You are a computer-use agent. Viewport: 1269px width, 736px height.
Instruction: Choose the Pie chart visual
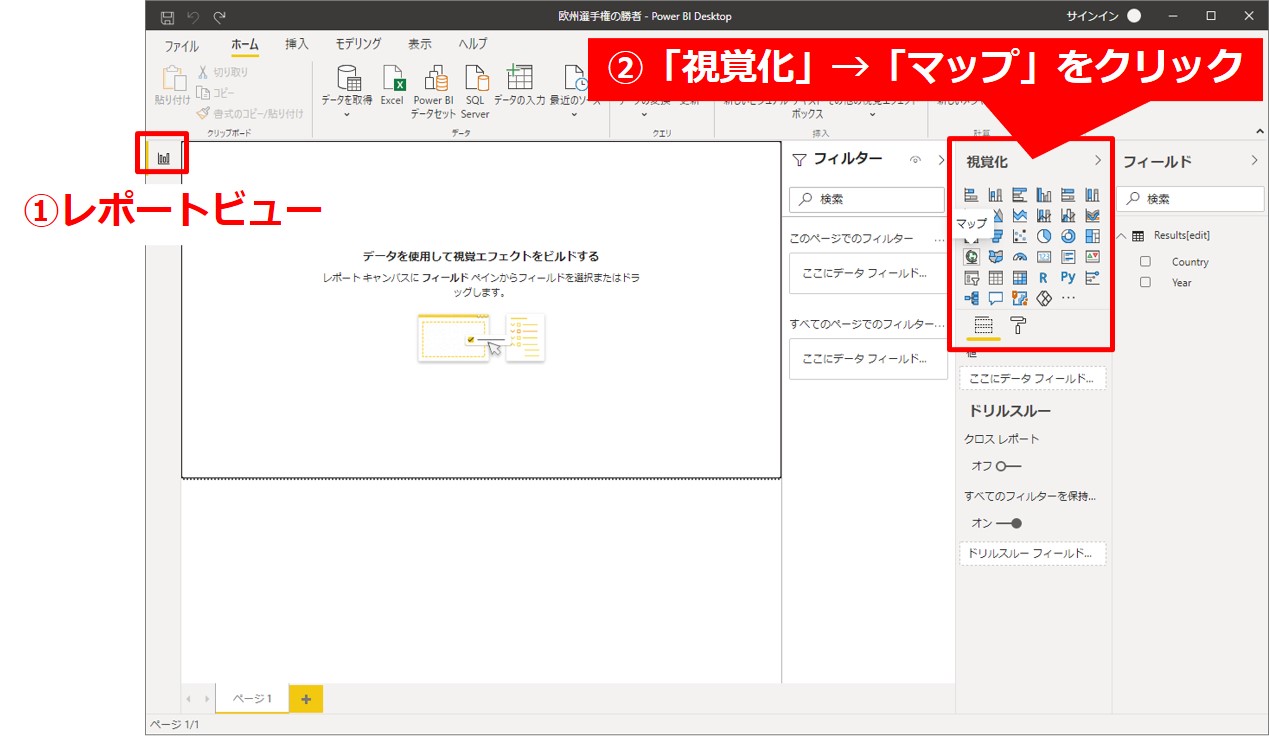point(1044,237)
